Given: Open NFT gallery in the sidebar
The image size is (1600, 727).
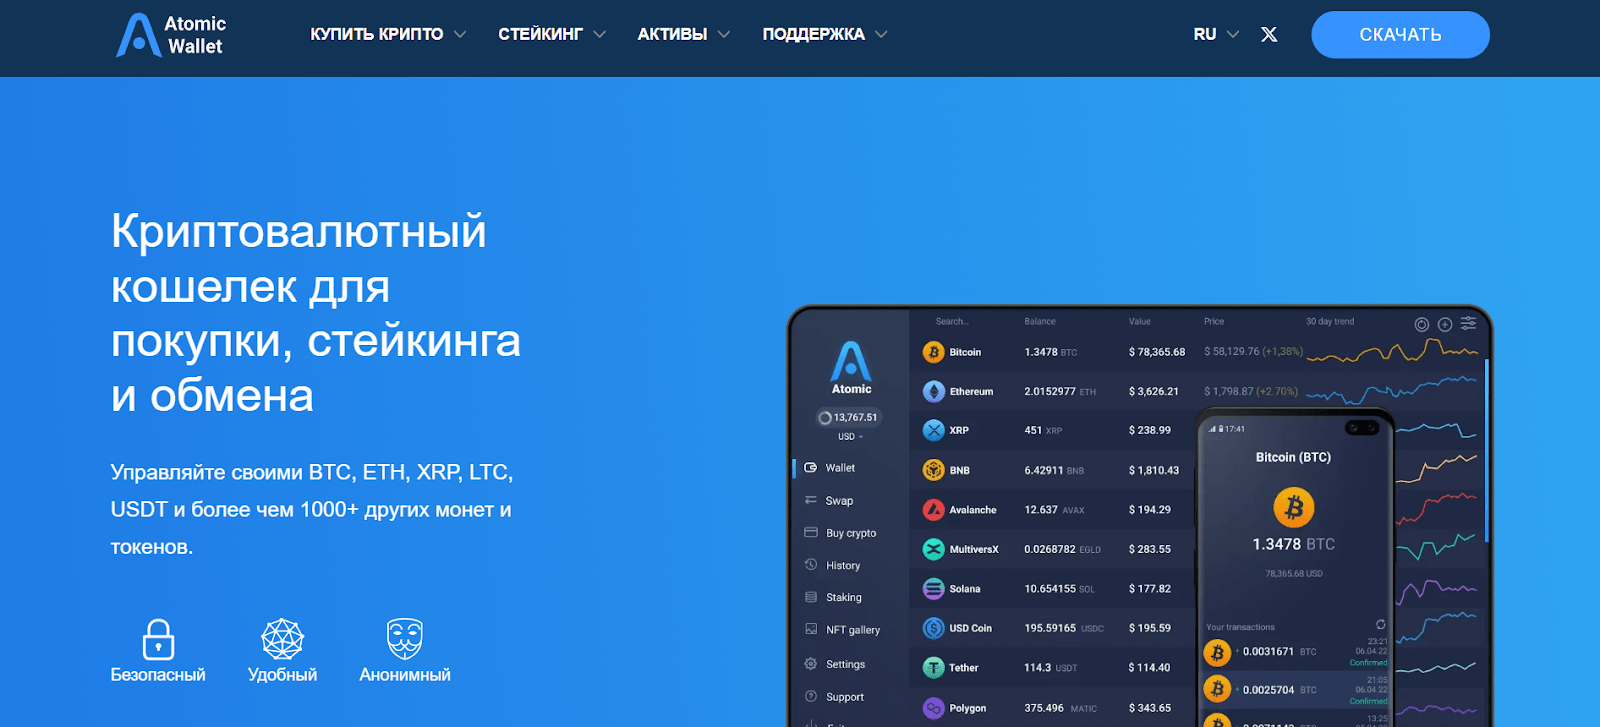Looking at the screenshot, I should coord(842,630).
